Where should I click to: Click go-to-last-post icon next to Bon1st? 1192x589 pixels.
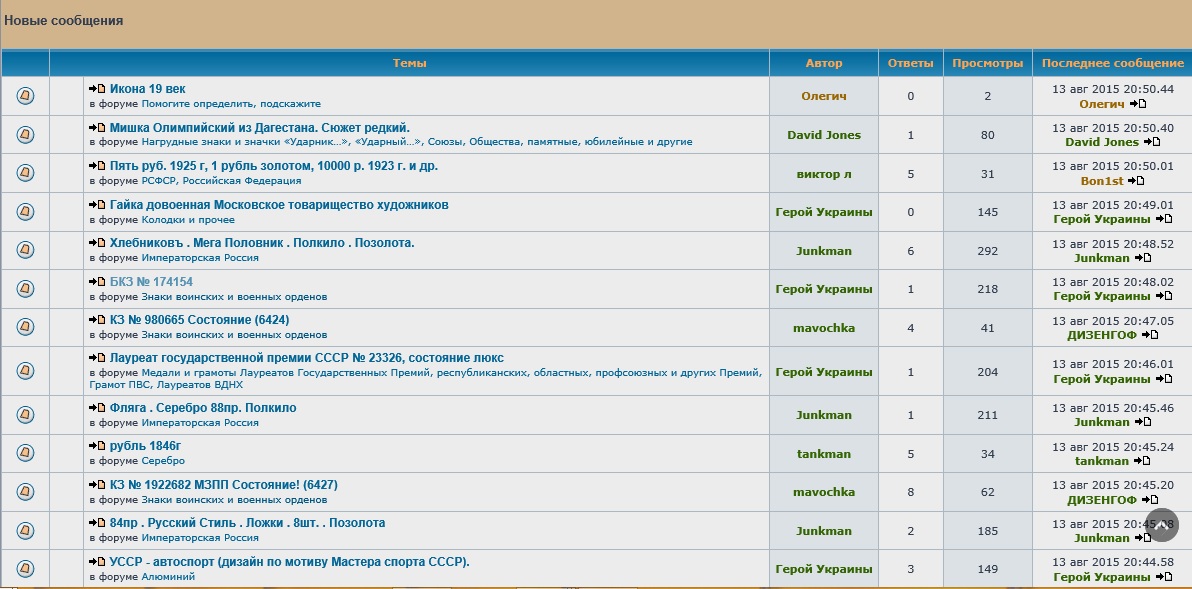pyautogui.click(x=1136, y=181)
